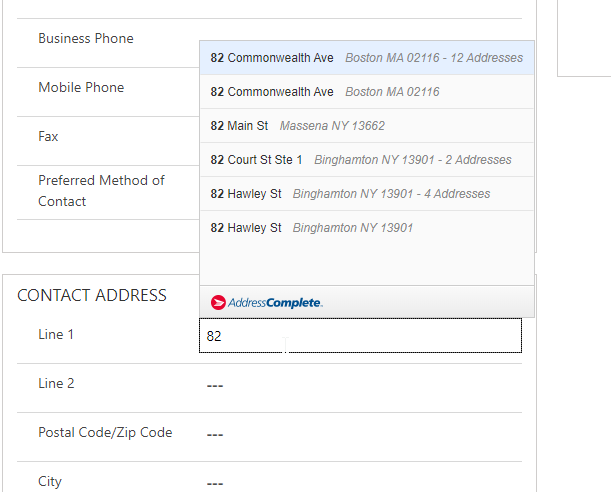Select single 82 Hawley St Binghamton entry

(x=366, y=228)
